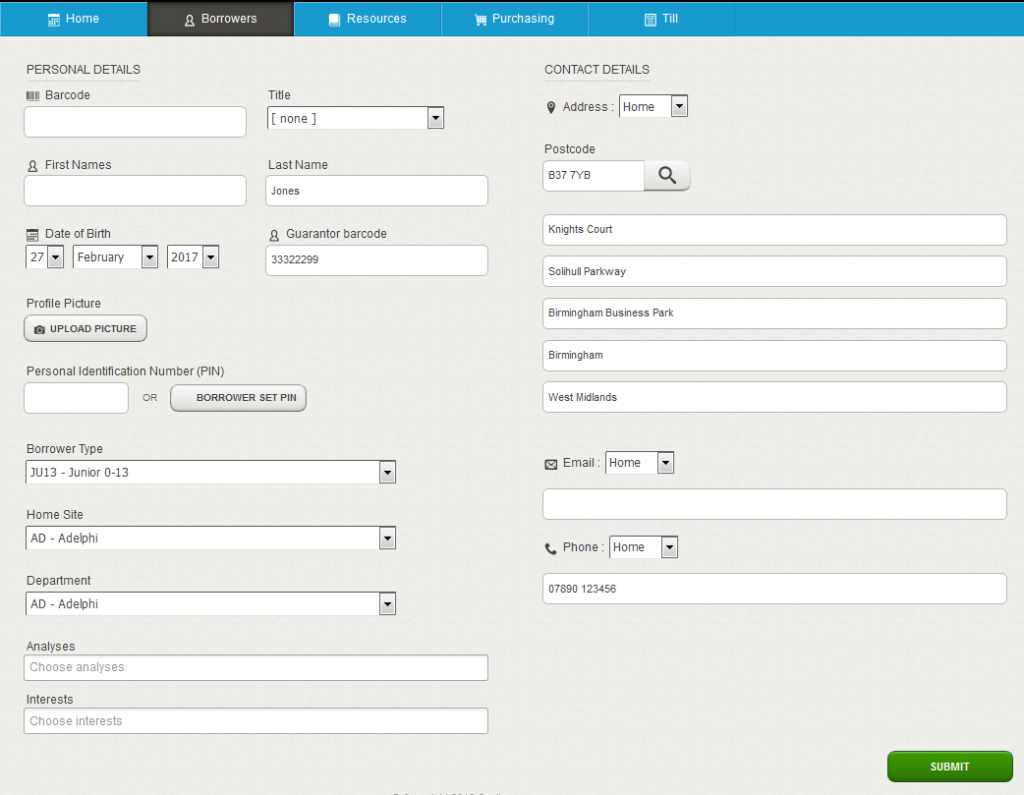Open the birth year dropdown
This screenshot has height=795, width=1024.
pyautogui.click(x=193, y=257)
